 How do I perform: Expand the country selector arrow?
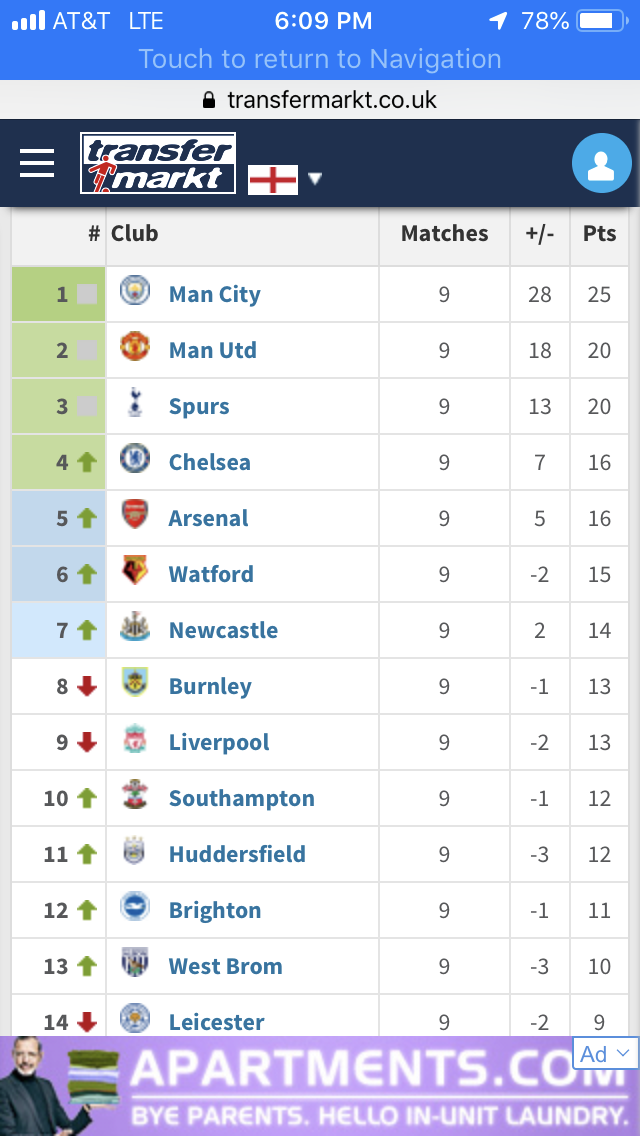[x=315, y=179]
